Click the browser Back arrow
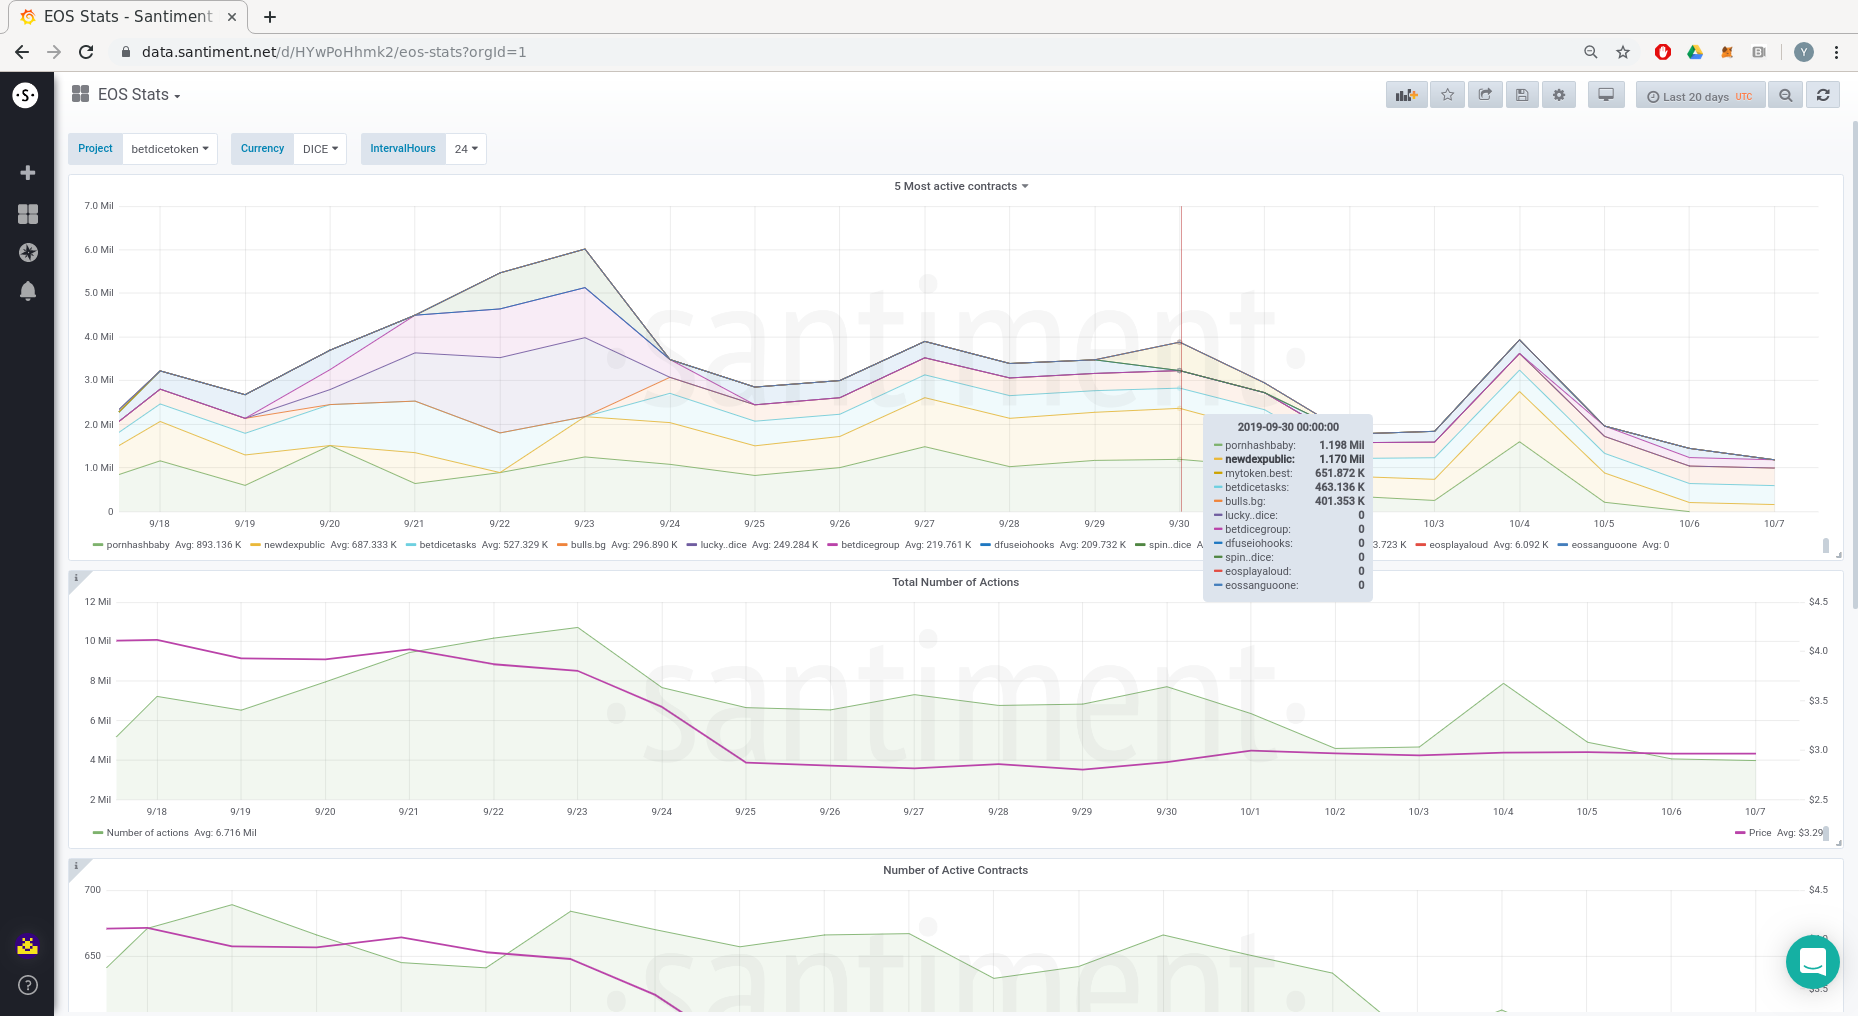The width and height of the screenshot is (1858, 1016). (x=22, y=52)
